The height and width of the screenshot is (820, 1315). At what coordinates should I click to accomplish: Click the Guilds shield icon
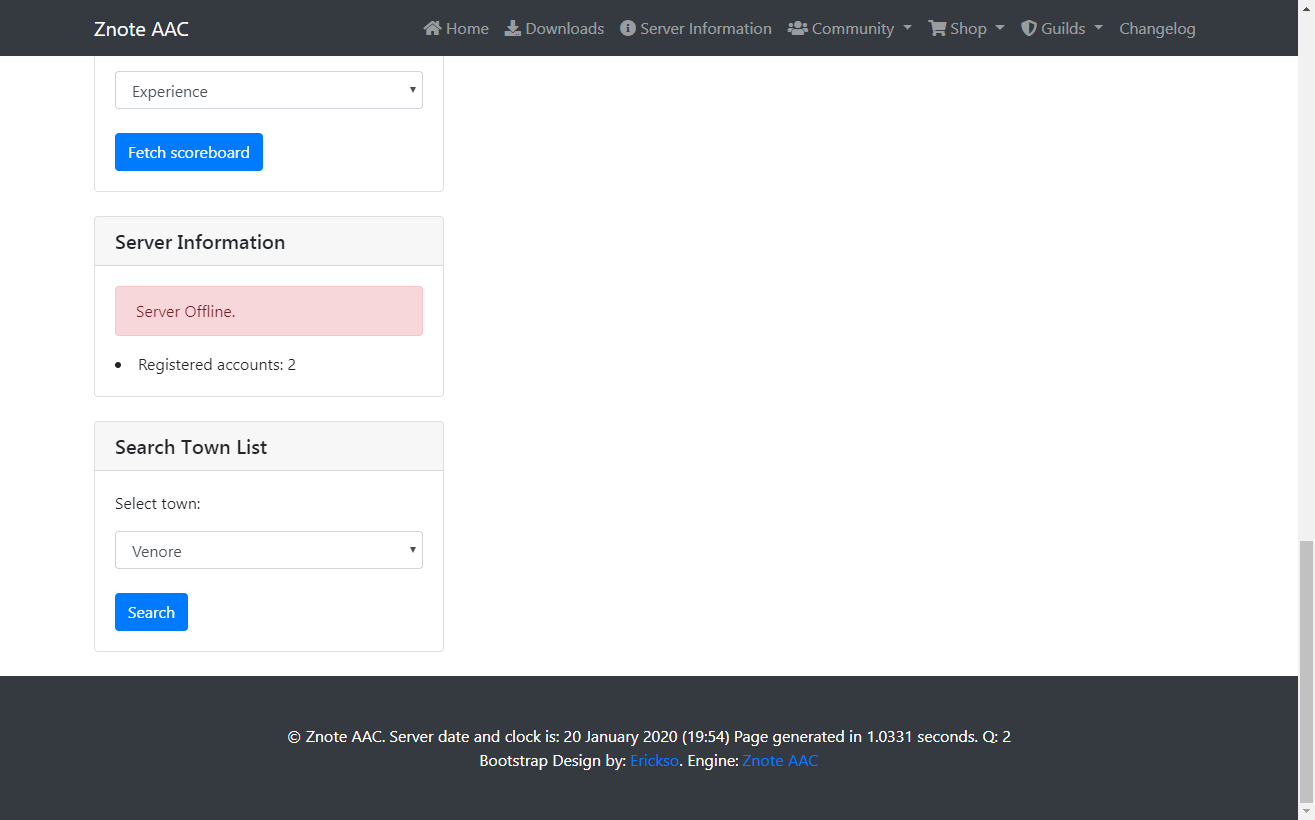point(1027,28)
